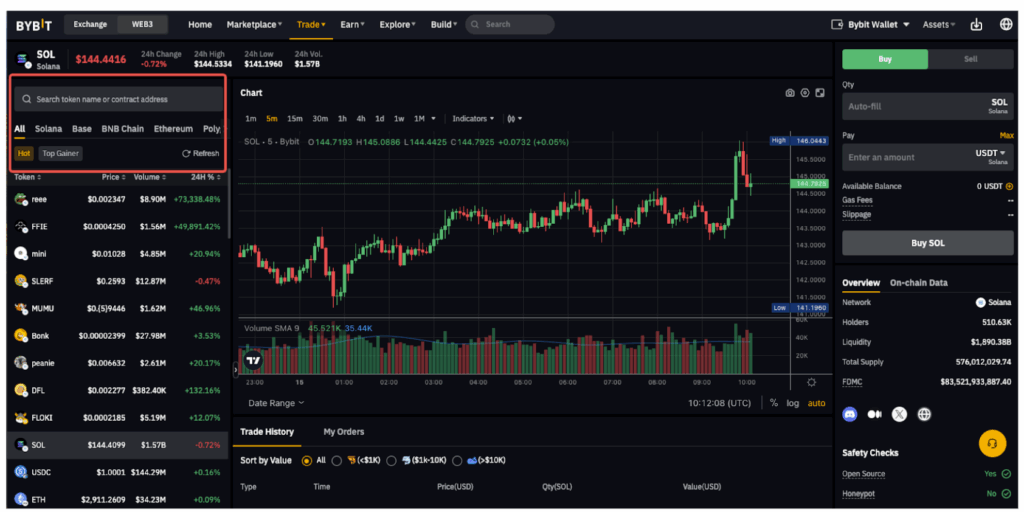The width and height of the screenshot is (1024, 512).
Task: Filter tokens by BNB Chain
Action: [122, 129]
